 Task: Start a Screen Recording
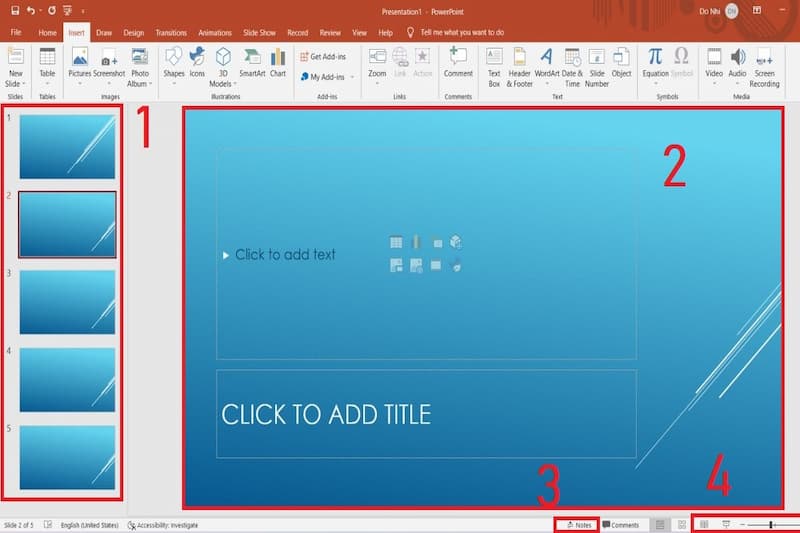point(764,67)
